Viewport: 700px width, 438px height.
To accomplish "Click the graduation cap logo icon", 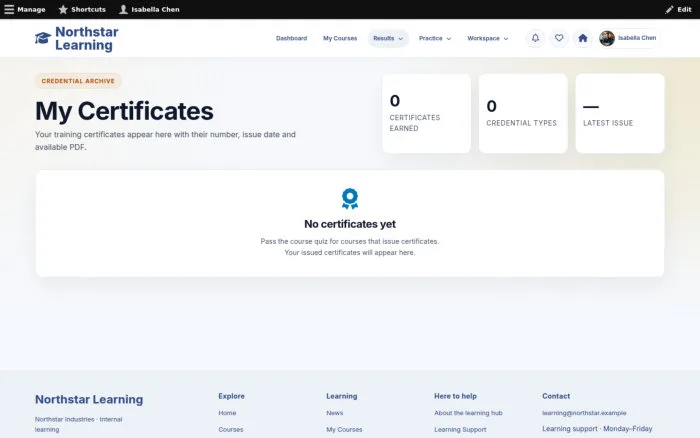I will pos(43,38).
